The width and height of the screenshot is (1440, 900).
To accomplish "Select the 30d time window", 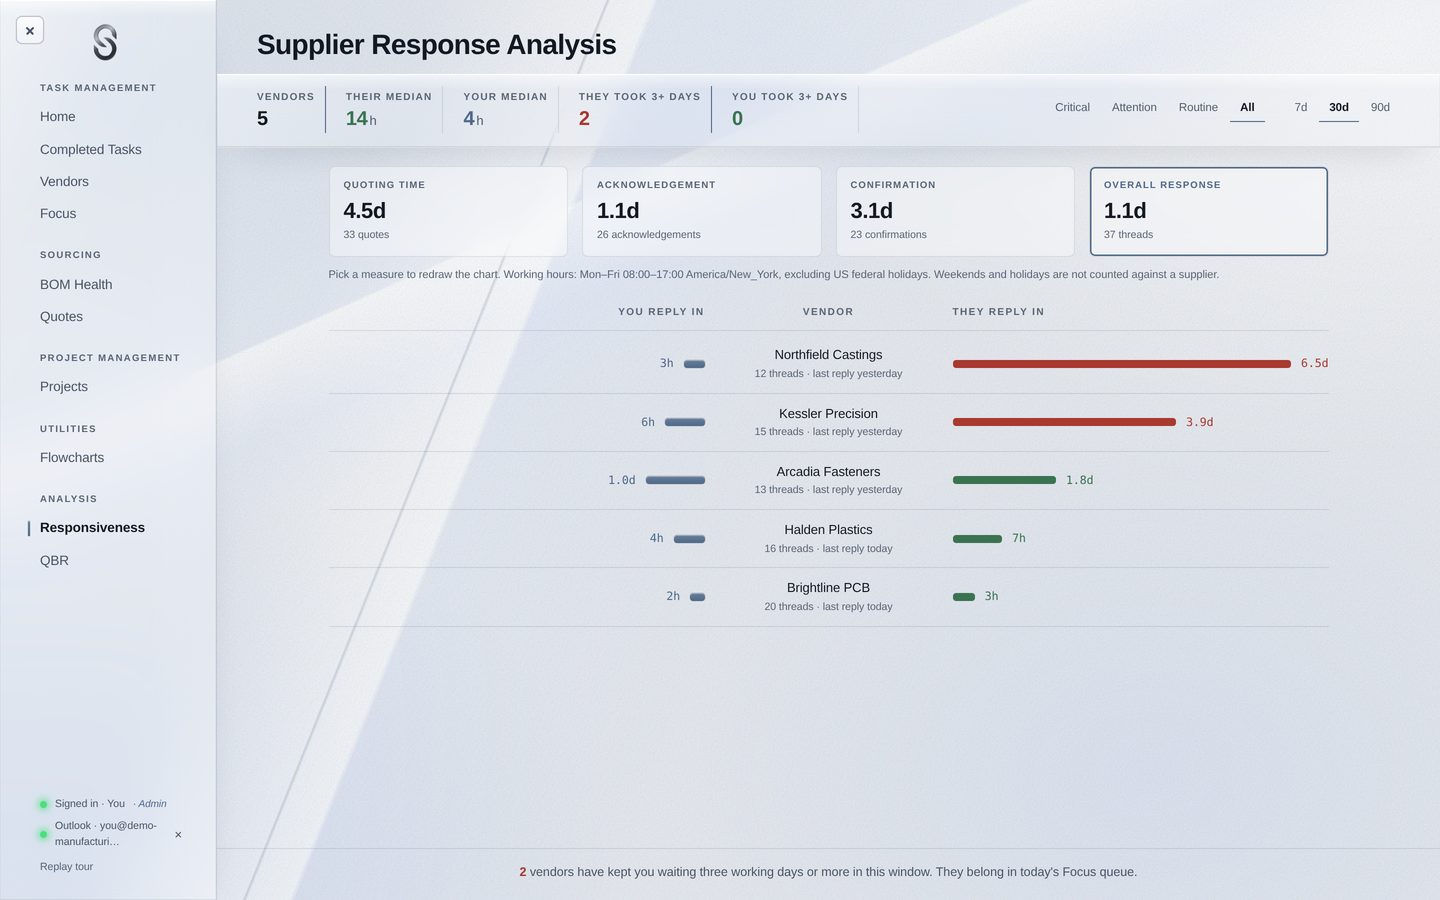I will coord(1339,107).
